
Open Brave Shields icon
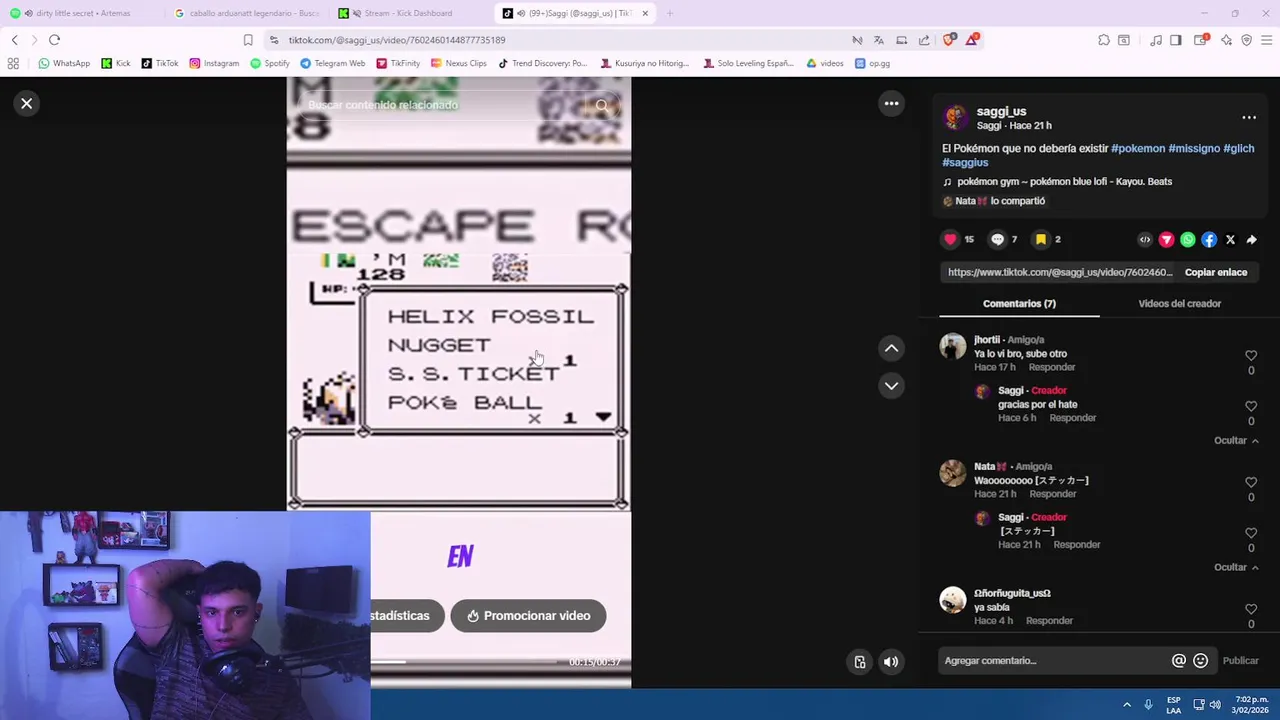coord(949,40)
